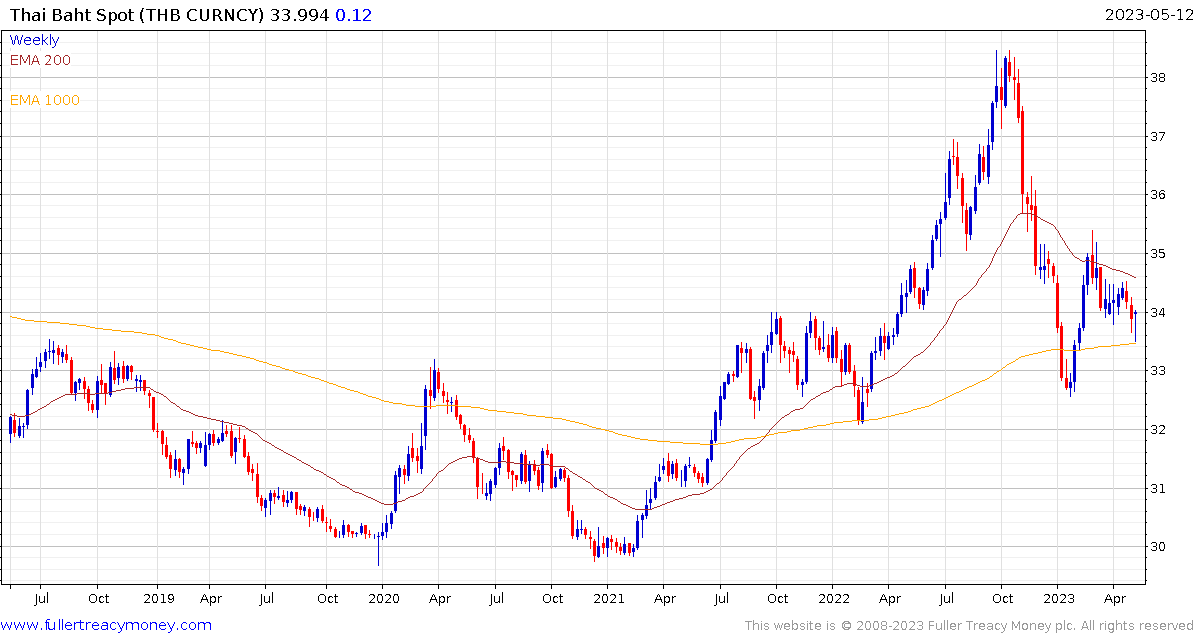Screen dimensions: 1195x640
Task: Click the last price value 33.994
Action: click(x=300, y=14)
